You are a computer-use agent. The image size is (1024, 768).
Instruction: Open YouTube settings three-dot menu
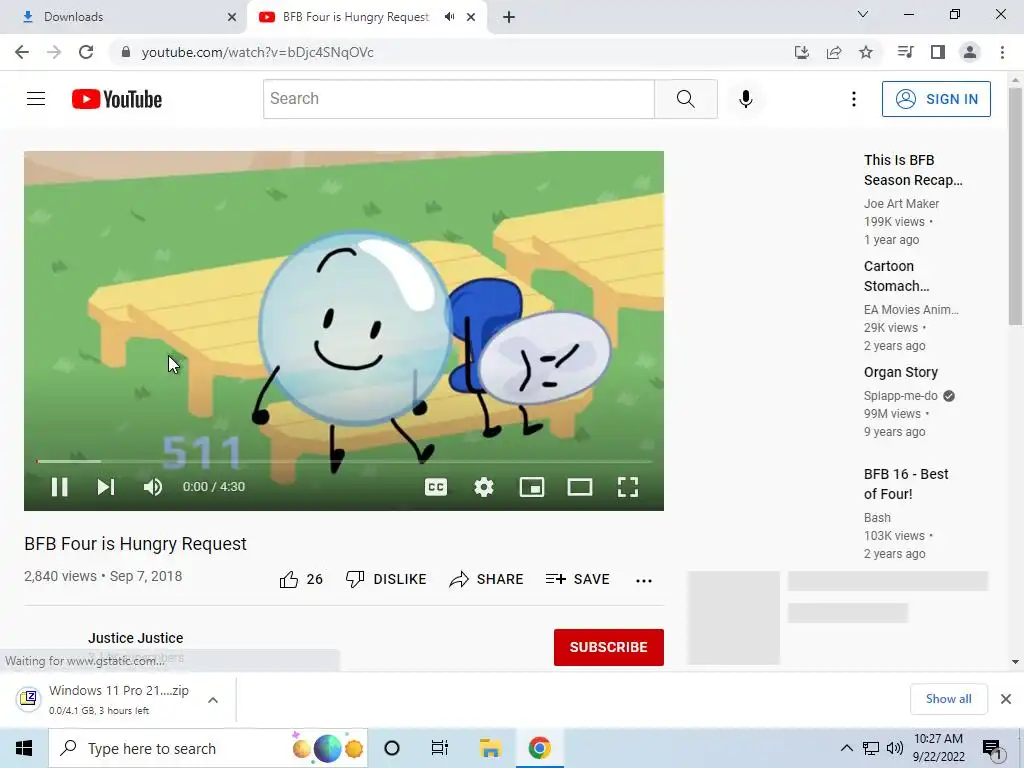pos(854,99)
